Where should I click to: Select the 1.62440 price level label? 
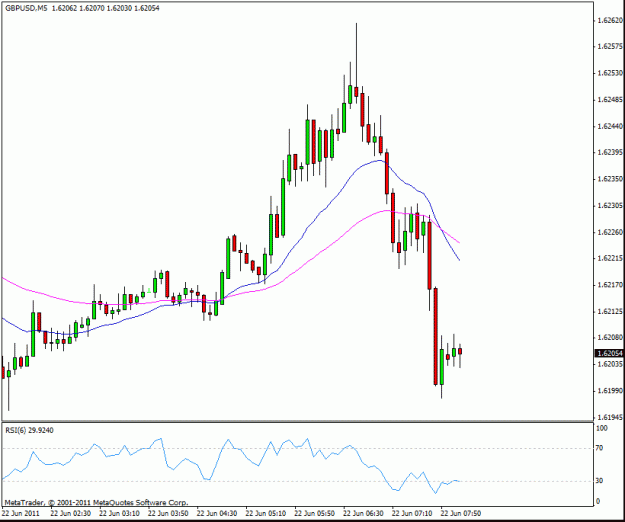[x=610, y=126]
